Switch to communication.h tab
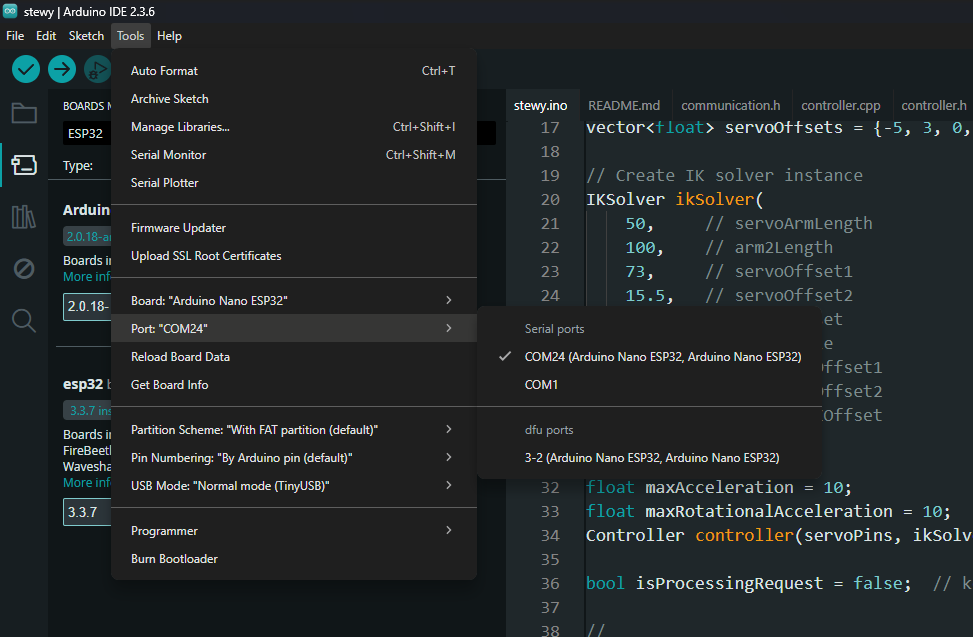Screen dimensions: 973x637 [731, 105]
